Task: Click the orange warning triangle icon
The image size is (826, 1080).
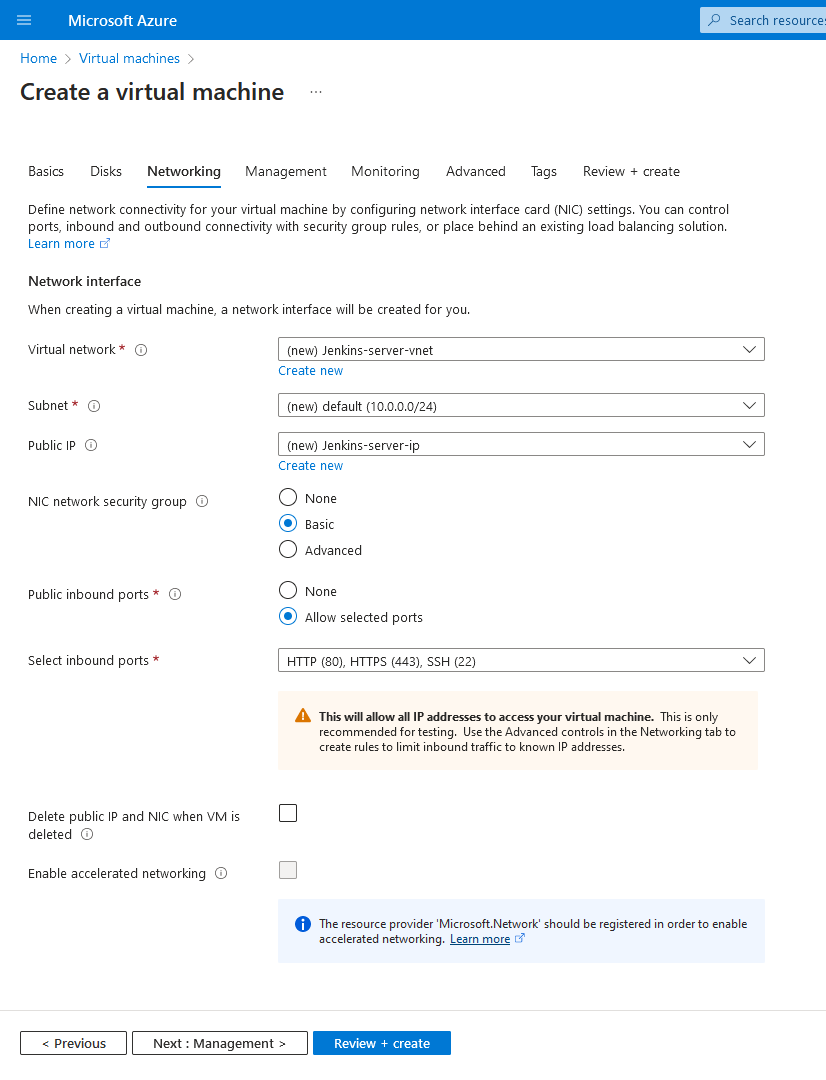Action: (302, 716)
